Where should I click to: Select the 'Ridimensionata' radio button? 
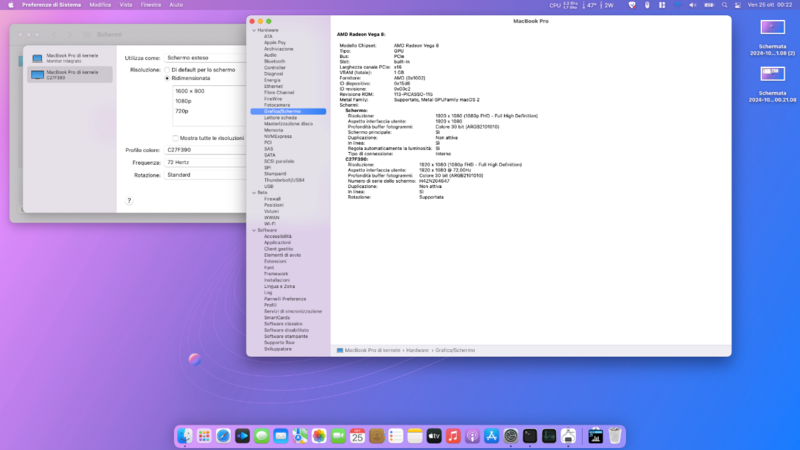[x=168, y=77]
